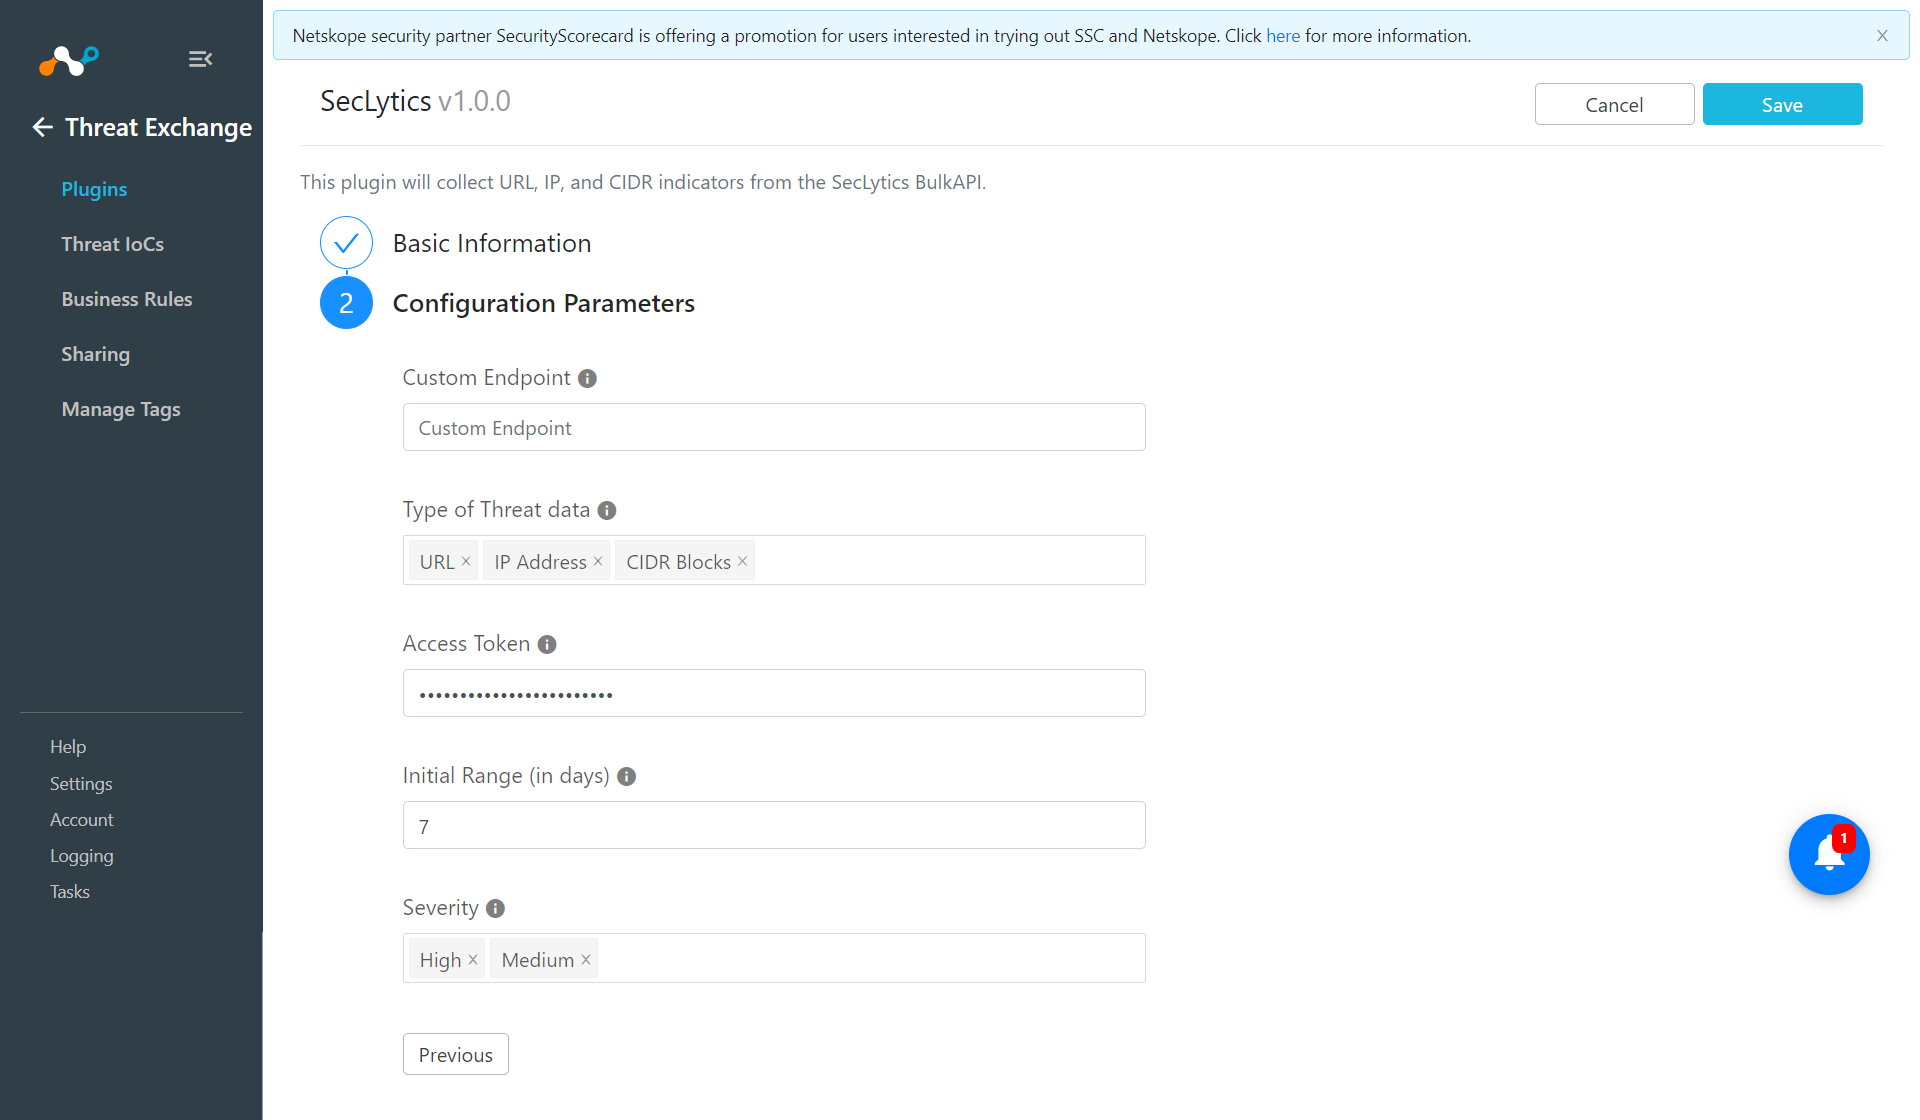
Task: Open the Severity multi-select dropdown
Action: [870, 958]
